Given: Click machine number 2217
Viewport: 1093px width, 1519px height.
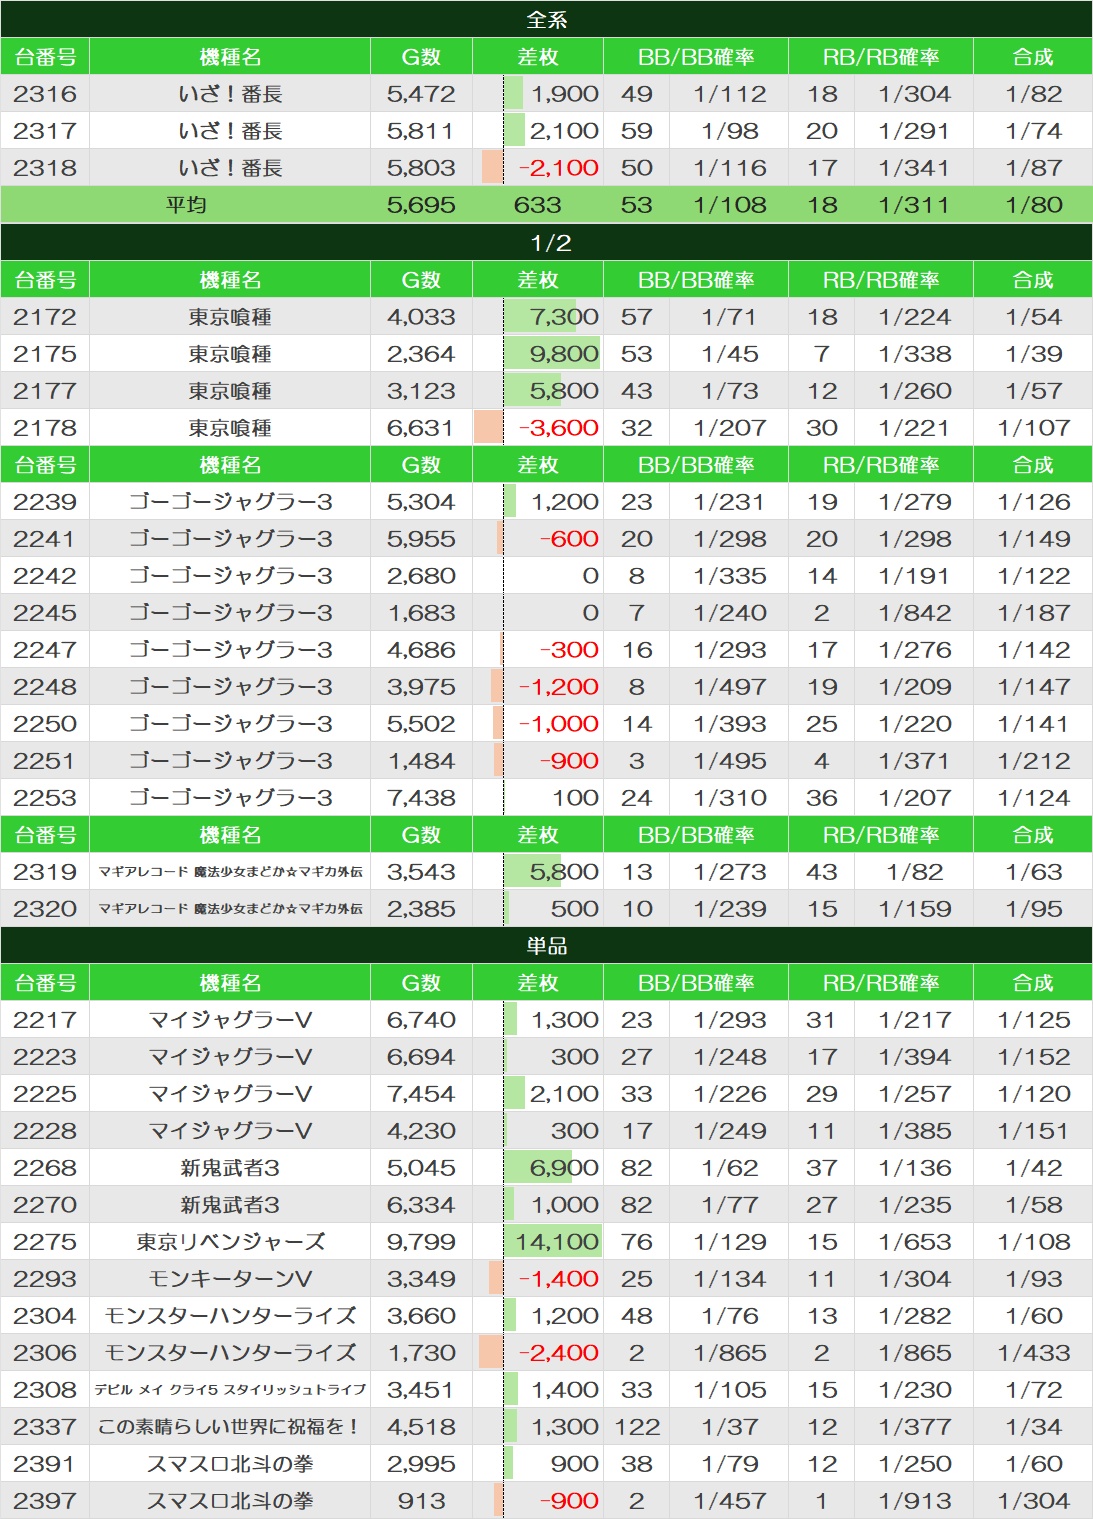Looking at the screenshot, I should [x=45, y=1020].
